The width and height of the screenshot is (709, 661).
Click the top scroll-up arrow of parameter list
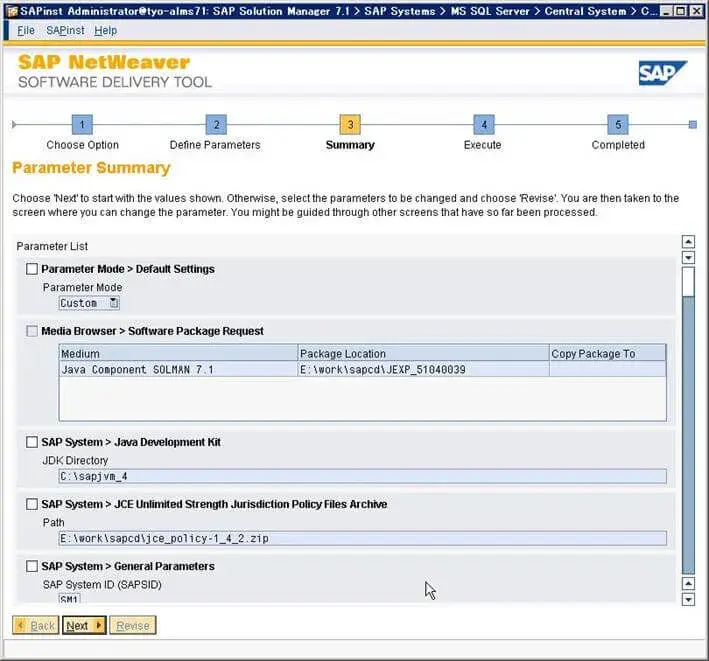(x=688, y=242)
